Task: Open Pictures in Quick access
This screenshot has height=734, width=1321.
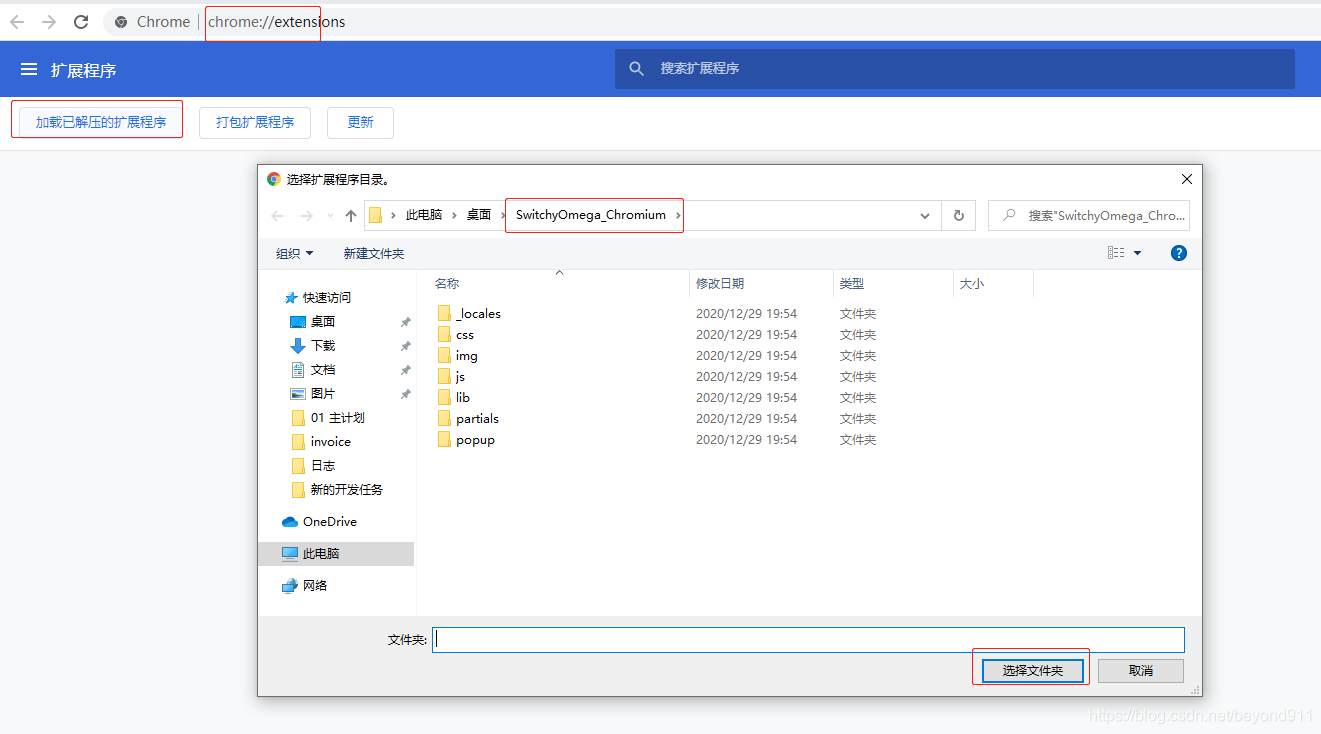Action: click(x=313, y=394)
